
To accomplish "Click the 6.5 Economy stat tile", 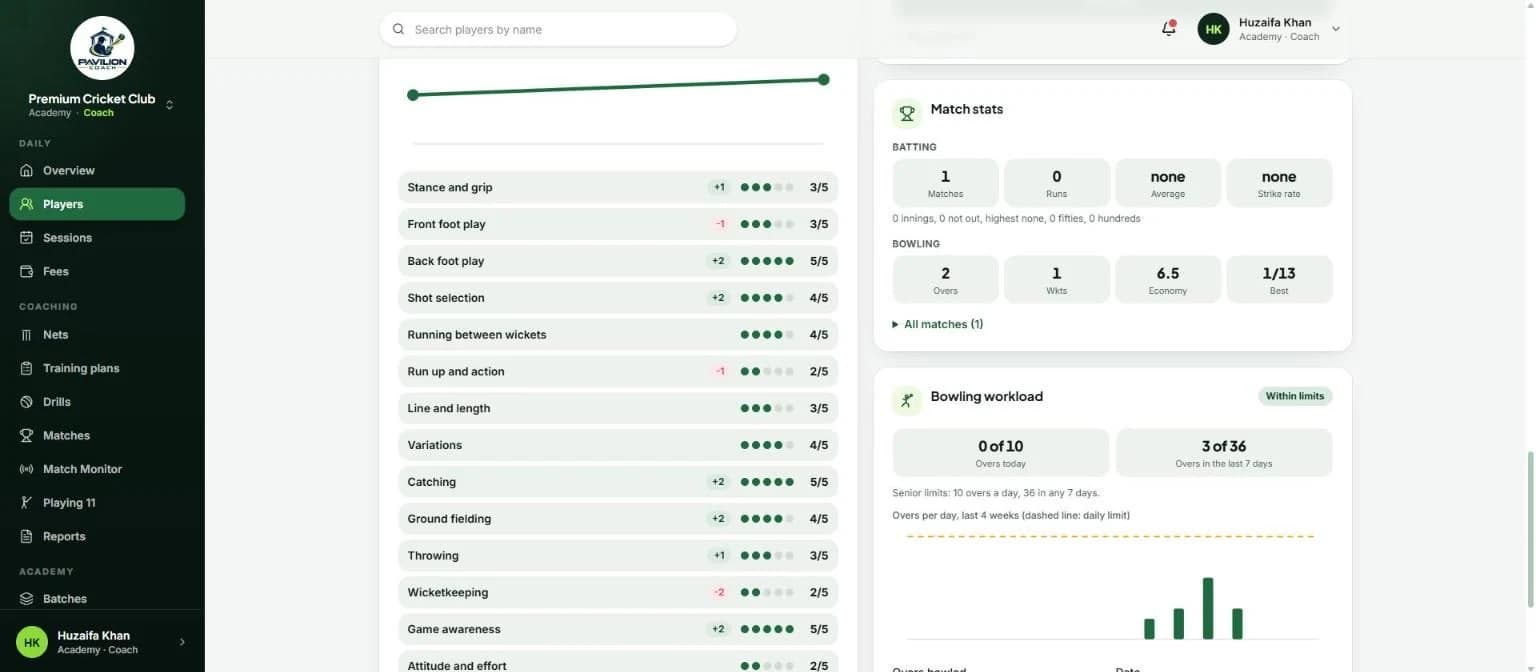I will 1168,279.
